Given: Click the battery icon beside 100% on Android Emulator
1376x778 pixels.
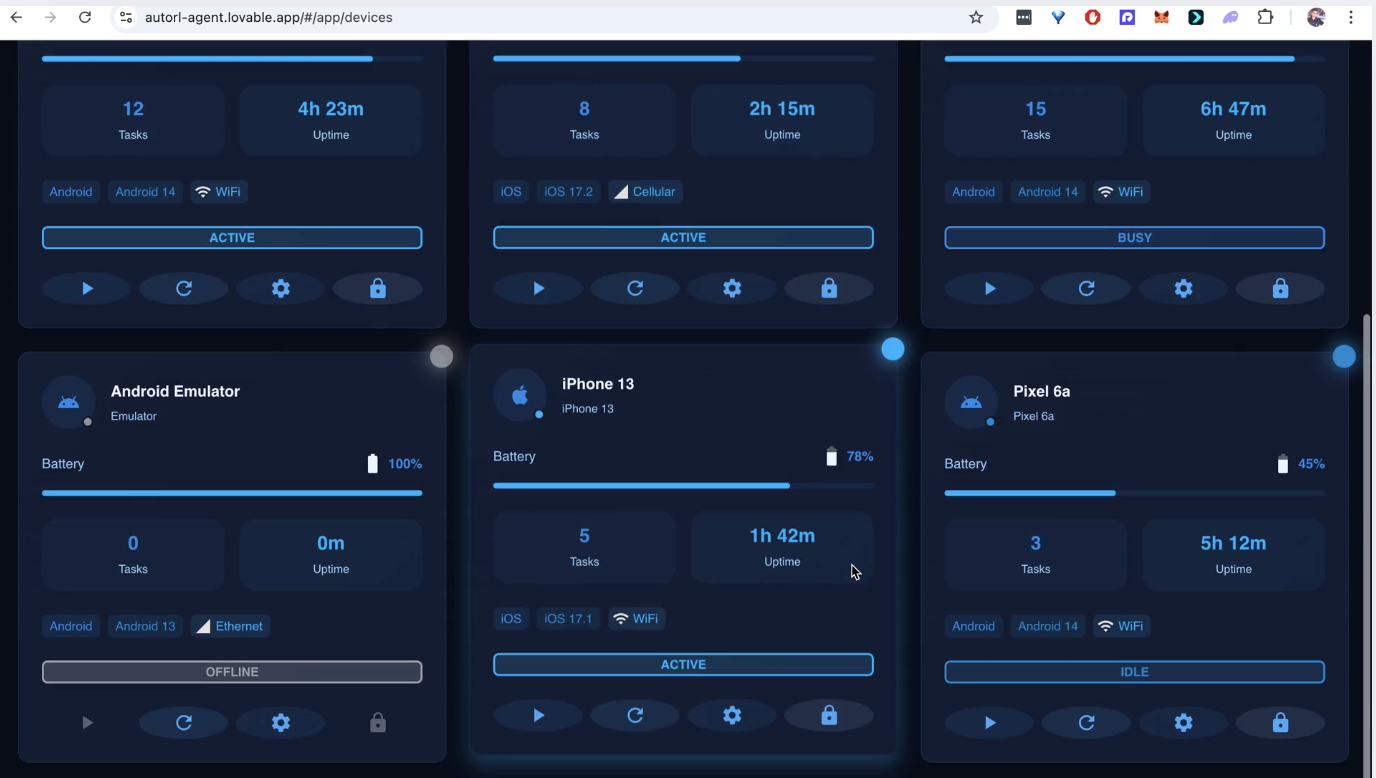Looking at the screenshot, I should point(372,464).
